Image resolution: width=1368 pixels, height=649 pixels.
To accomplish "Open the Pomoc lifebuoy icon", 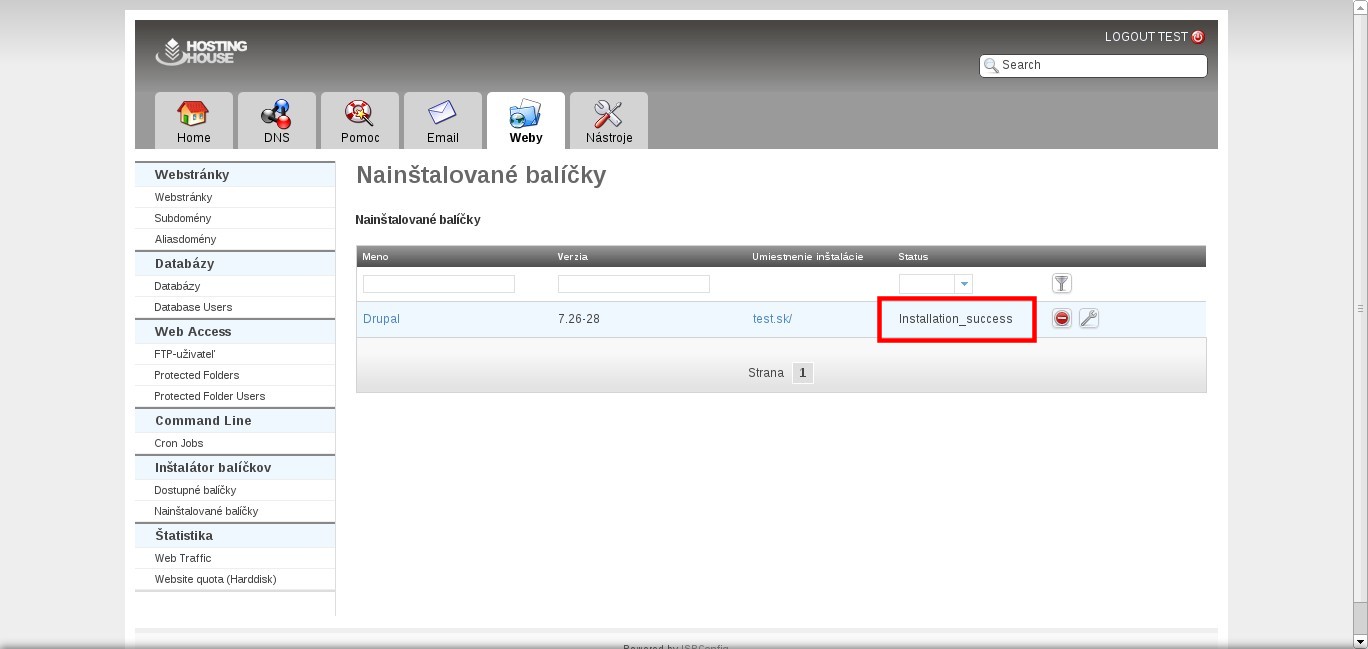I will tap(359, 114).
